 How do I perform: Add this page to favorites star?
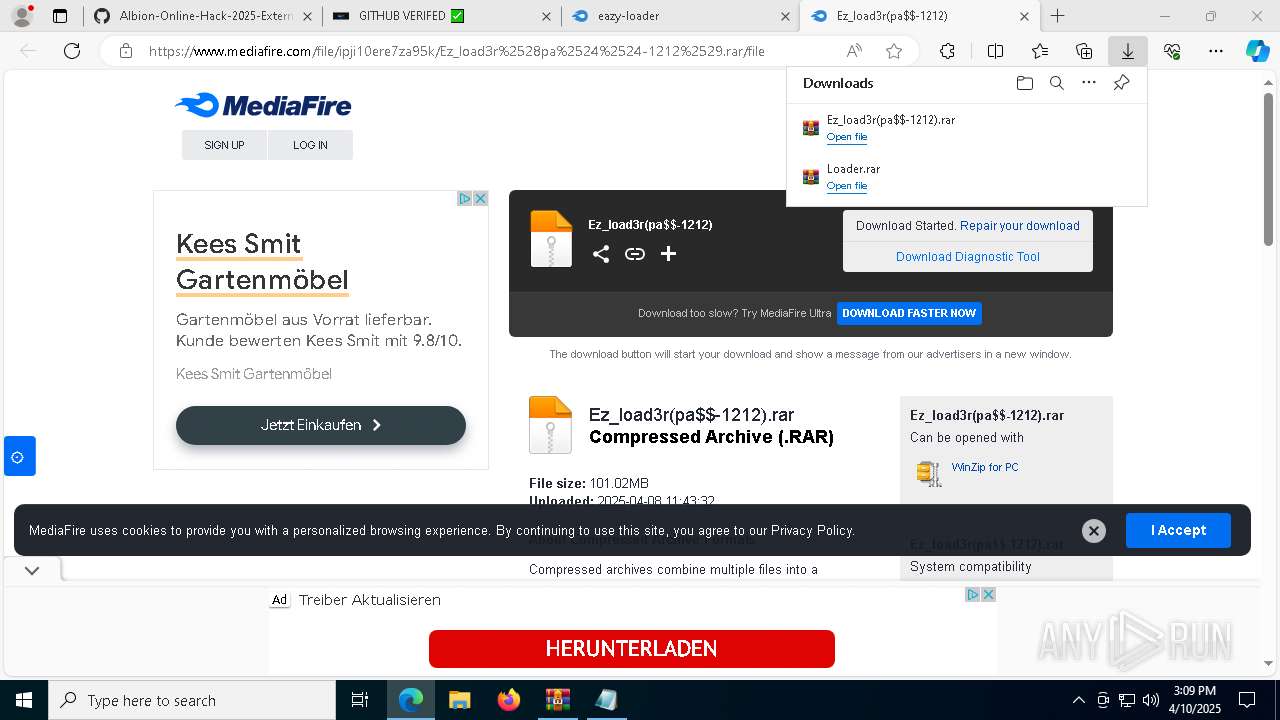click(x=894, y=51)
